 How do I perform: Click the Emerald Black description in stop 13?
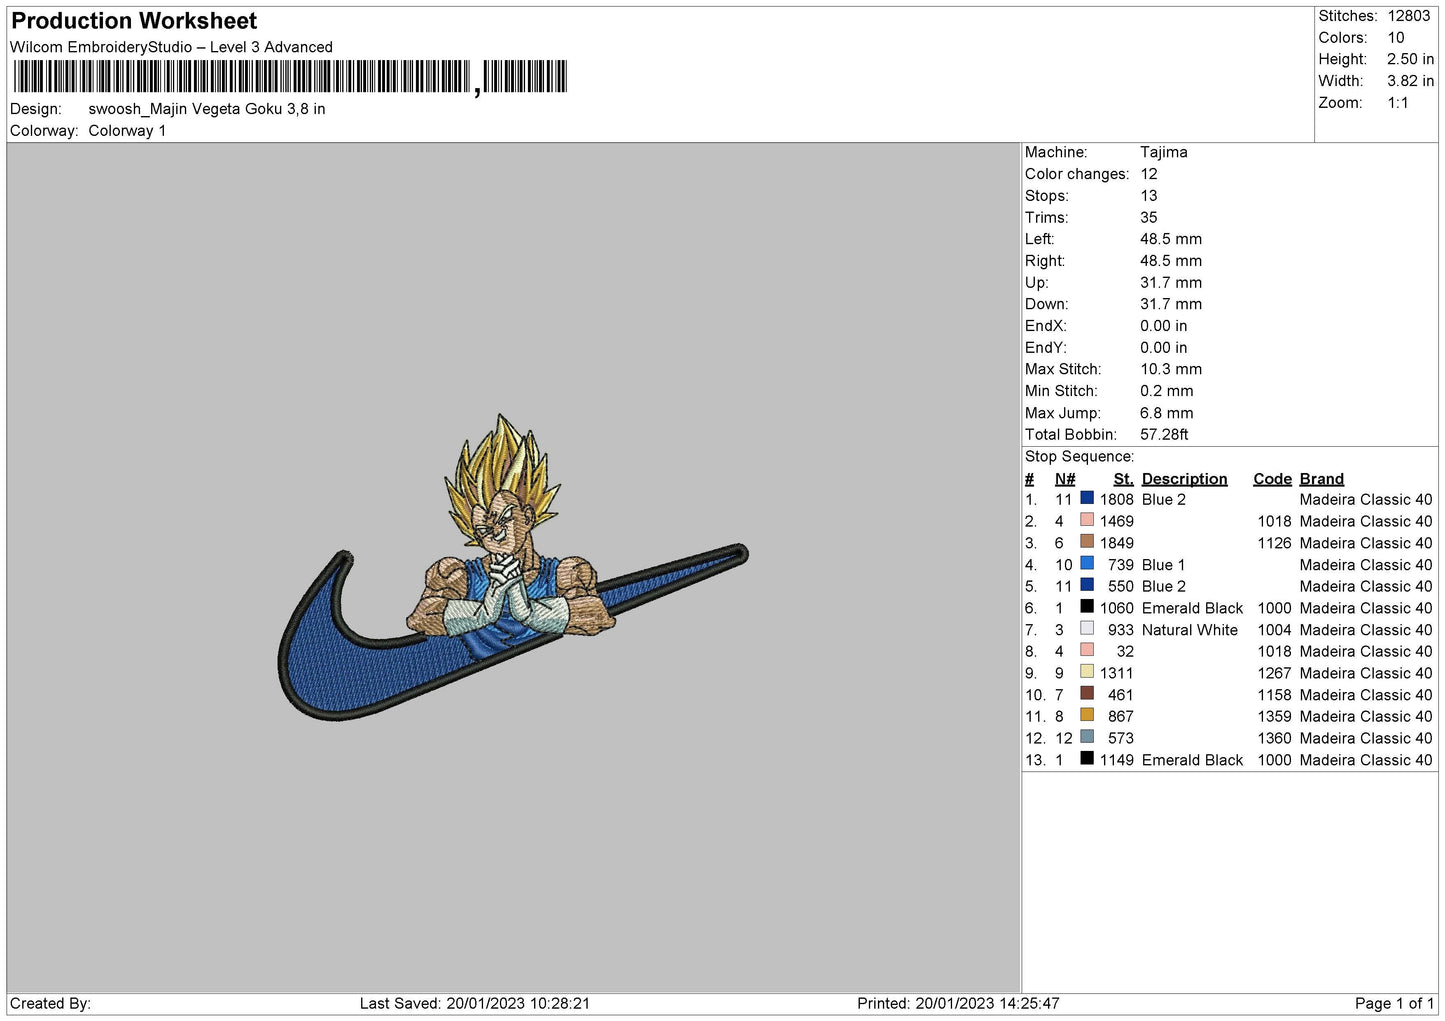1192,760
